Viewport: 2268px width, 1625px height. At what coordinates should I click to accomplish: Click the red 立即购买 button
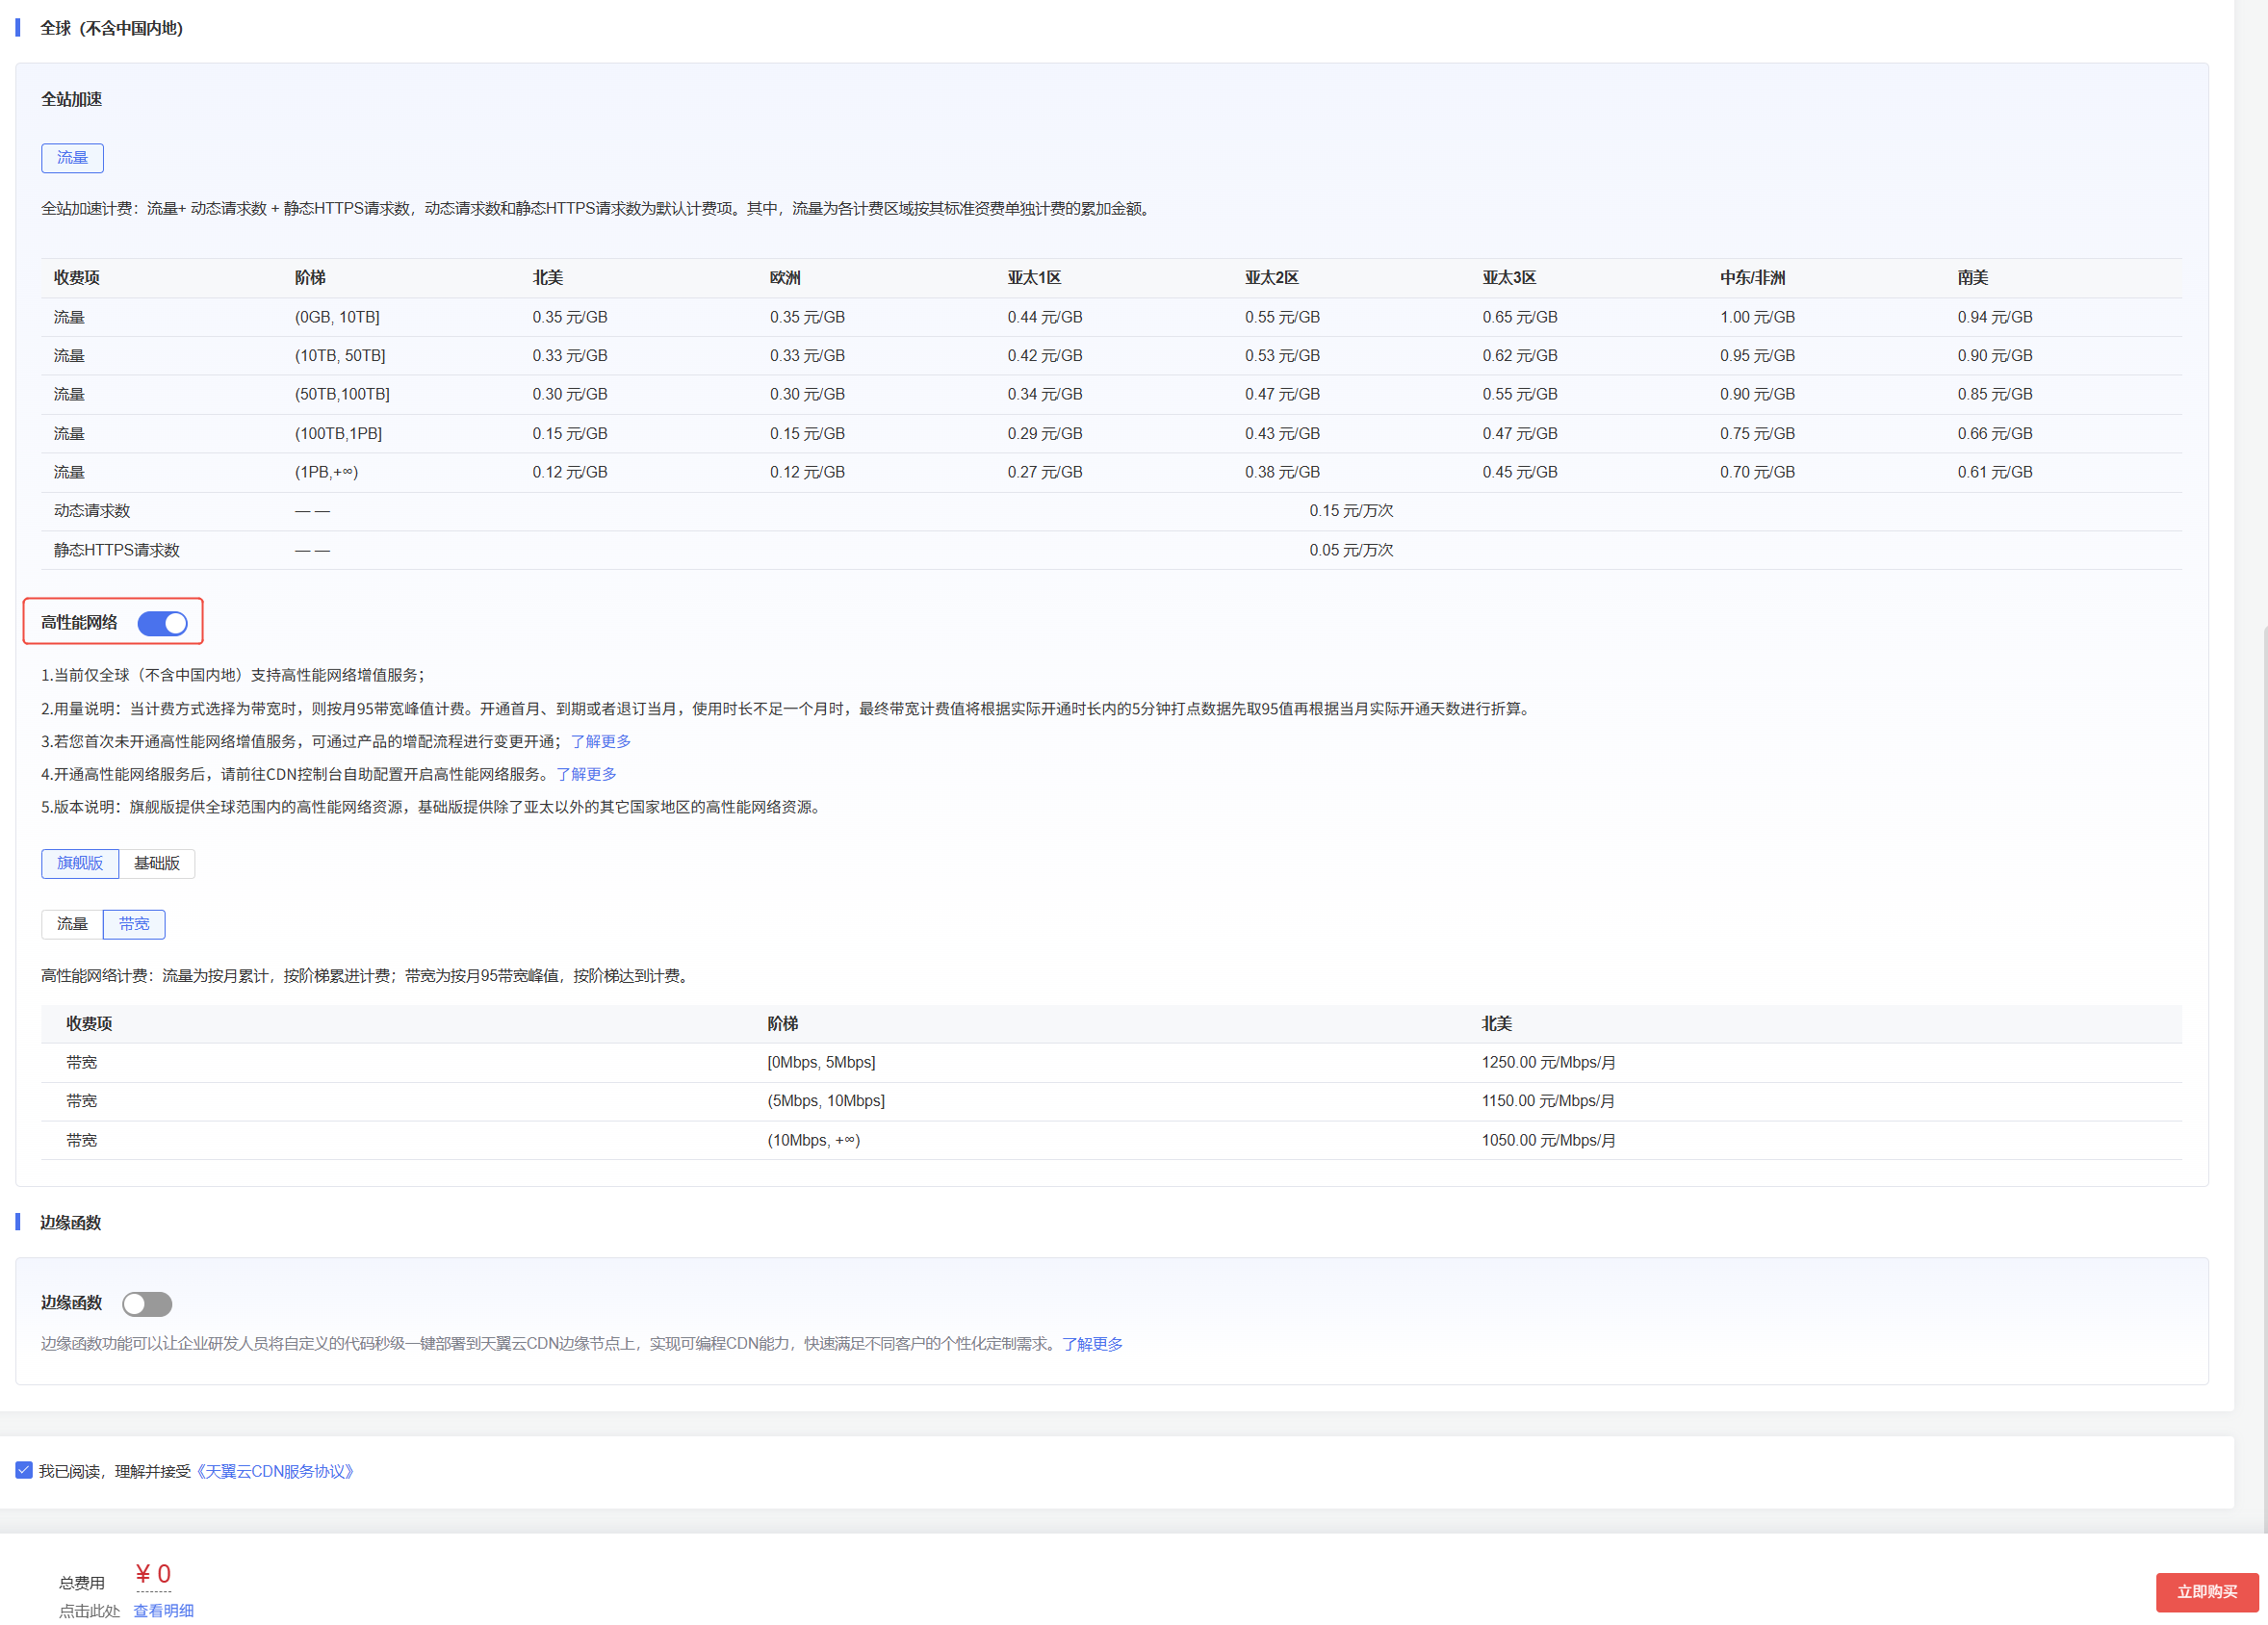[x=2206, y=1591]
